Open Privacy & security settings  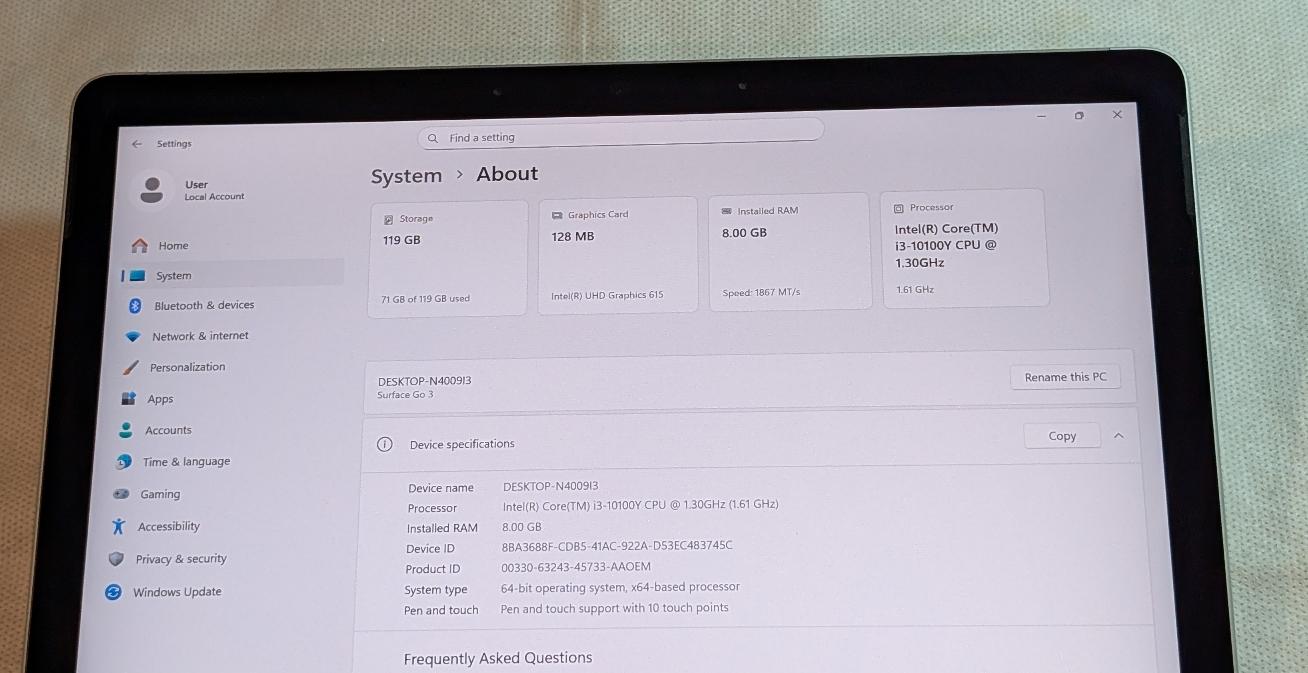pos(180,559)
